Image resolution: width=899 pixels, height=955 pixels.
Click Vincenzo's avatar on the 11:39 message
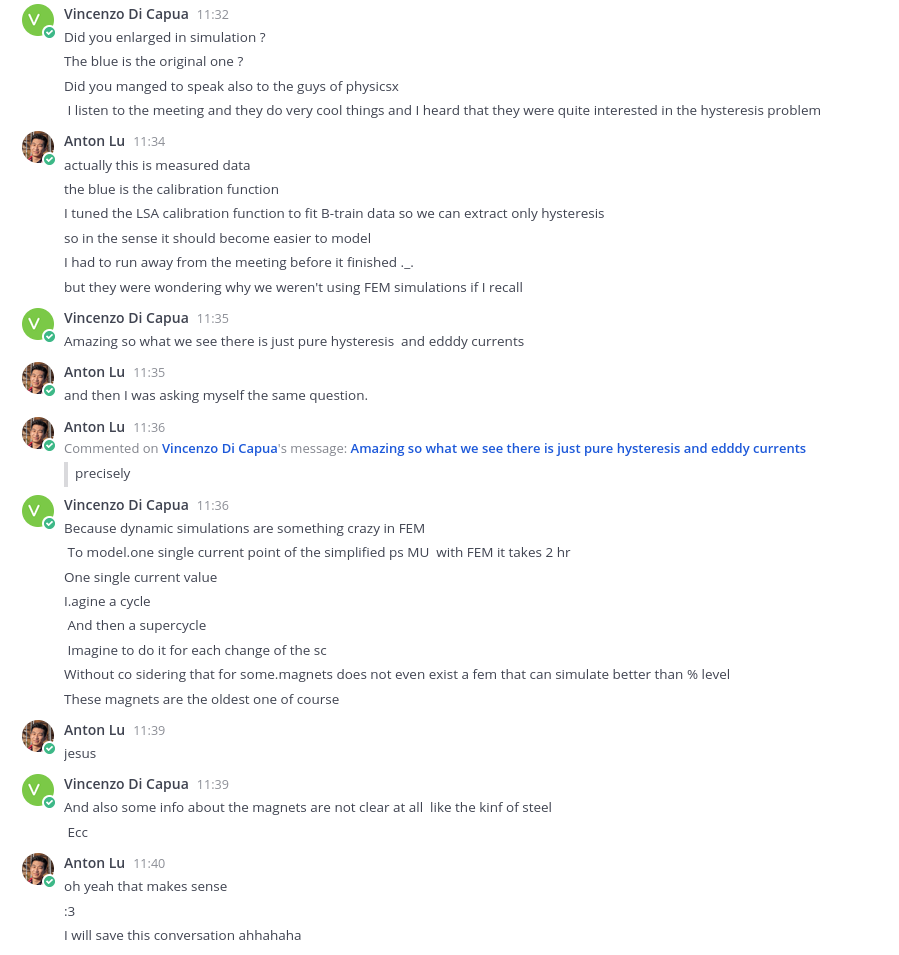(37, 790)
